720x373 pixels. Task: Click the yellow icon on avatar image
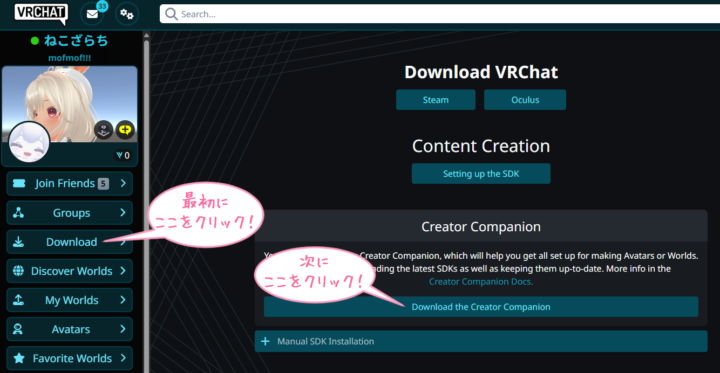125,130
